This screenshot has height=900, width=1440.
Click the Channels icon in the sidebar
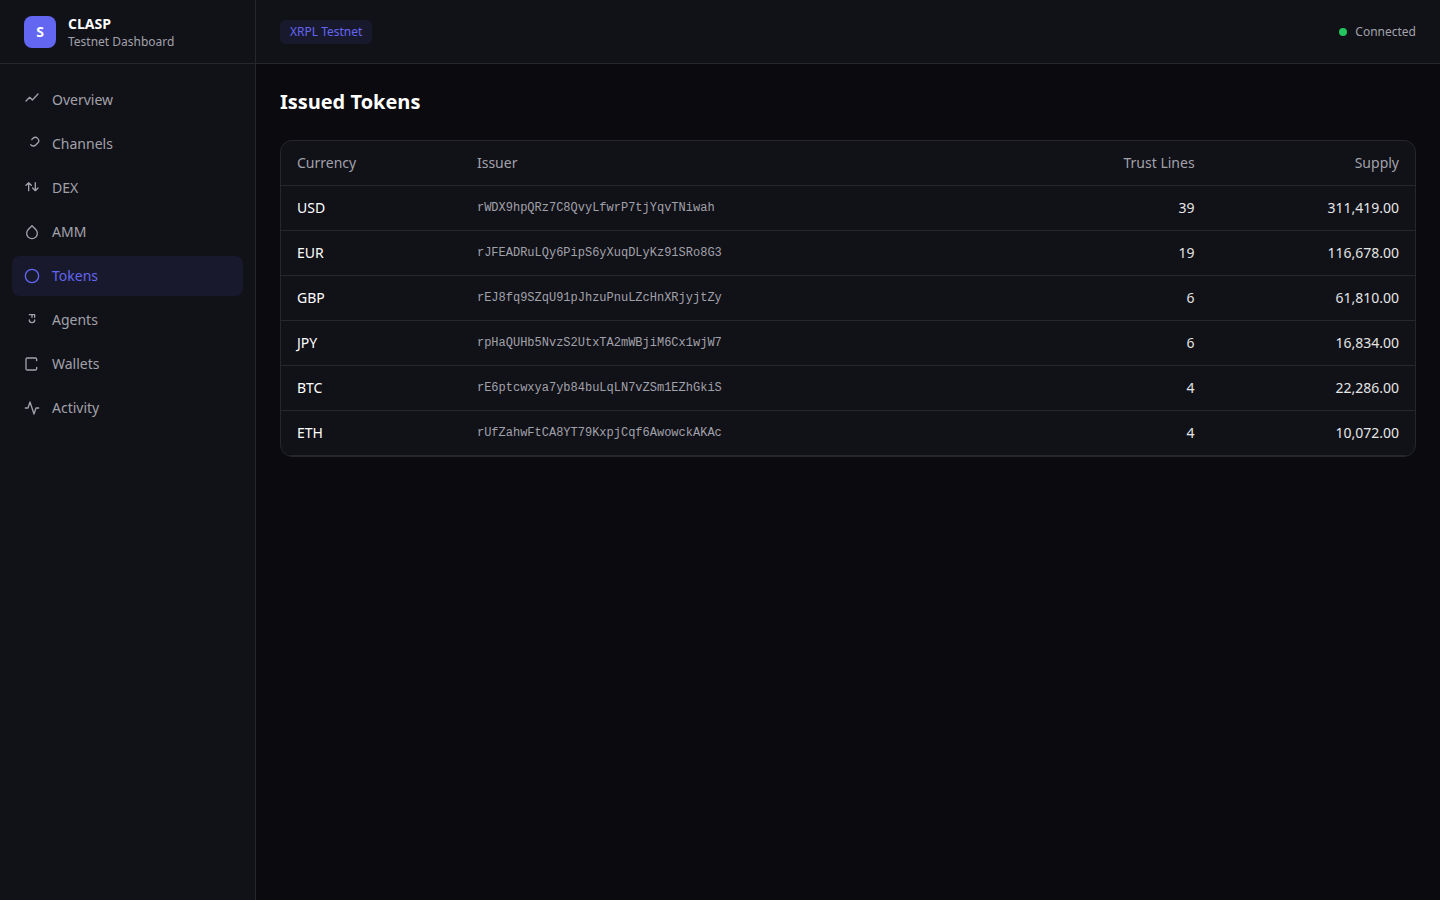33,143
